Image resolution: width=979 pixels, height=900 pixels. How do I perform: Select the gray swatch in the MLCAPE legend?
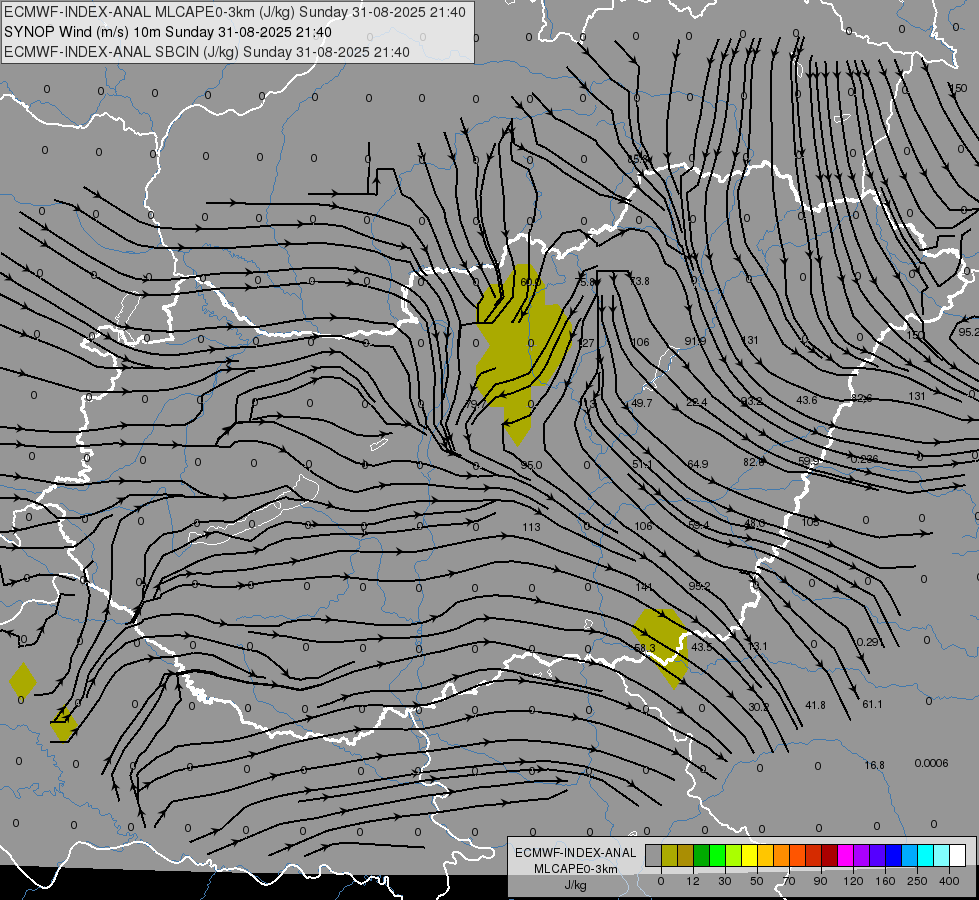click(653, 856)
